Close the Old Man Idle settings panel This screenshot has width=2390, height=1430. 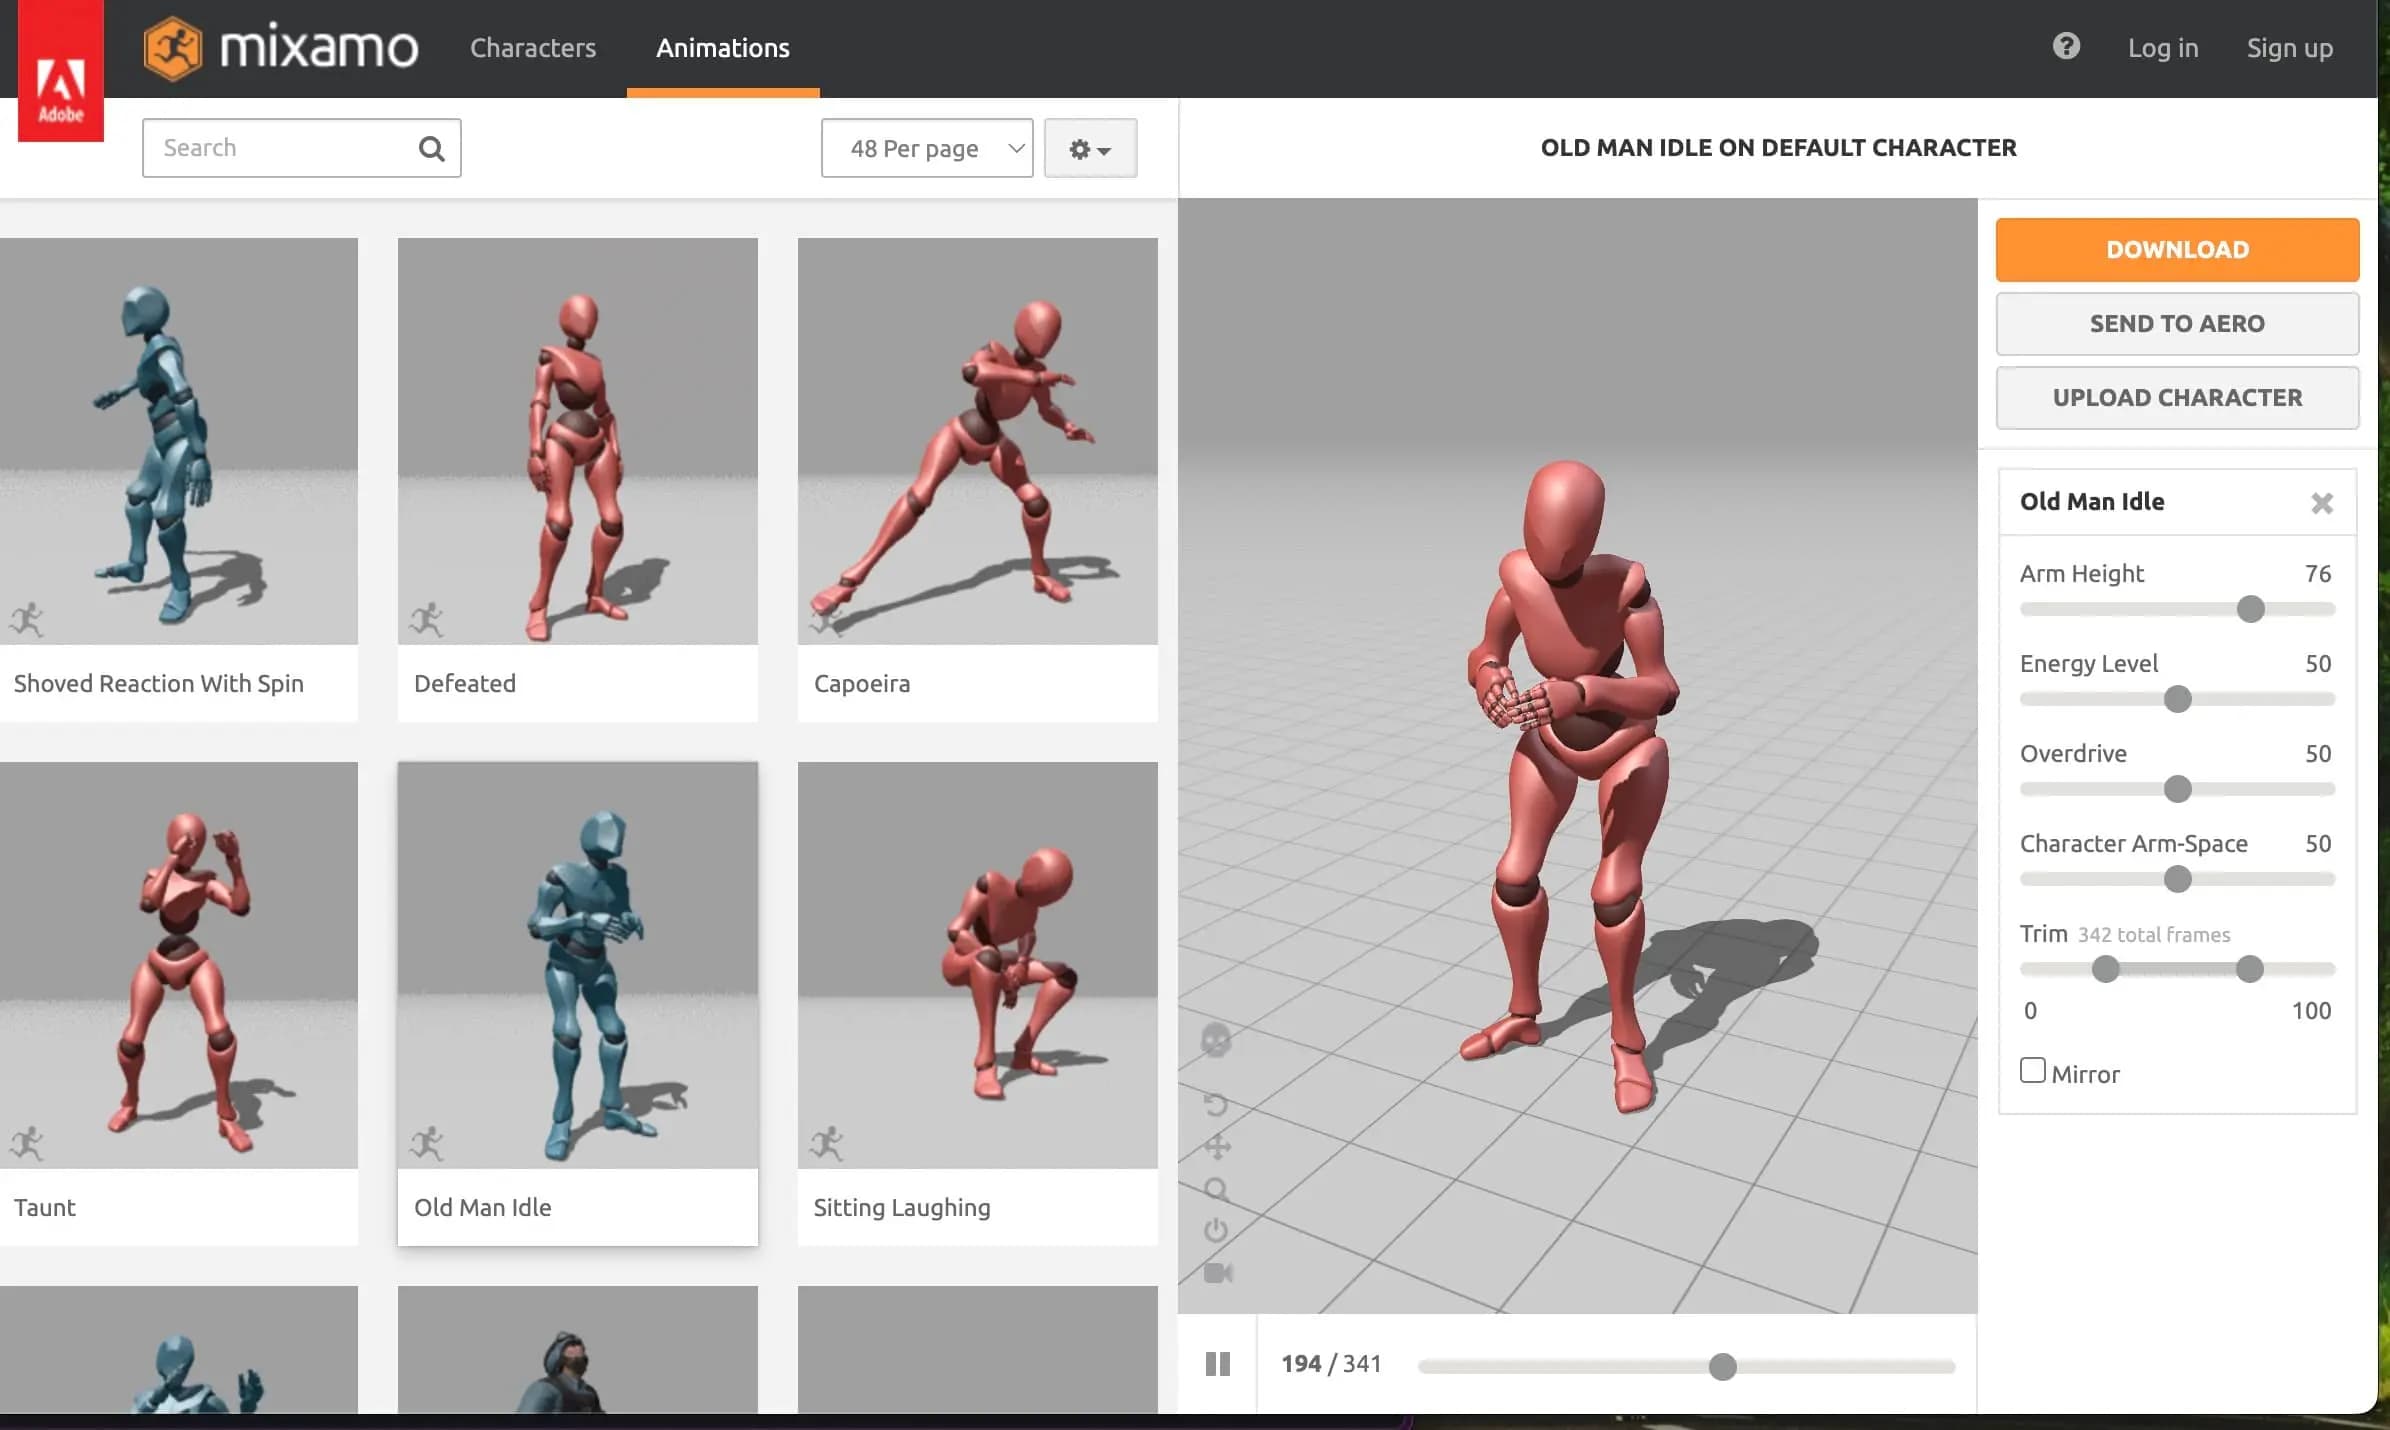2322,503
